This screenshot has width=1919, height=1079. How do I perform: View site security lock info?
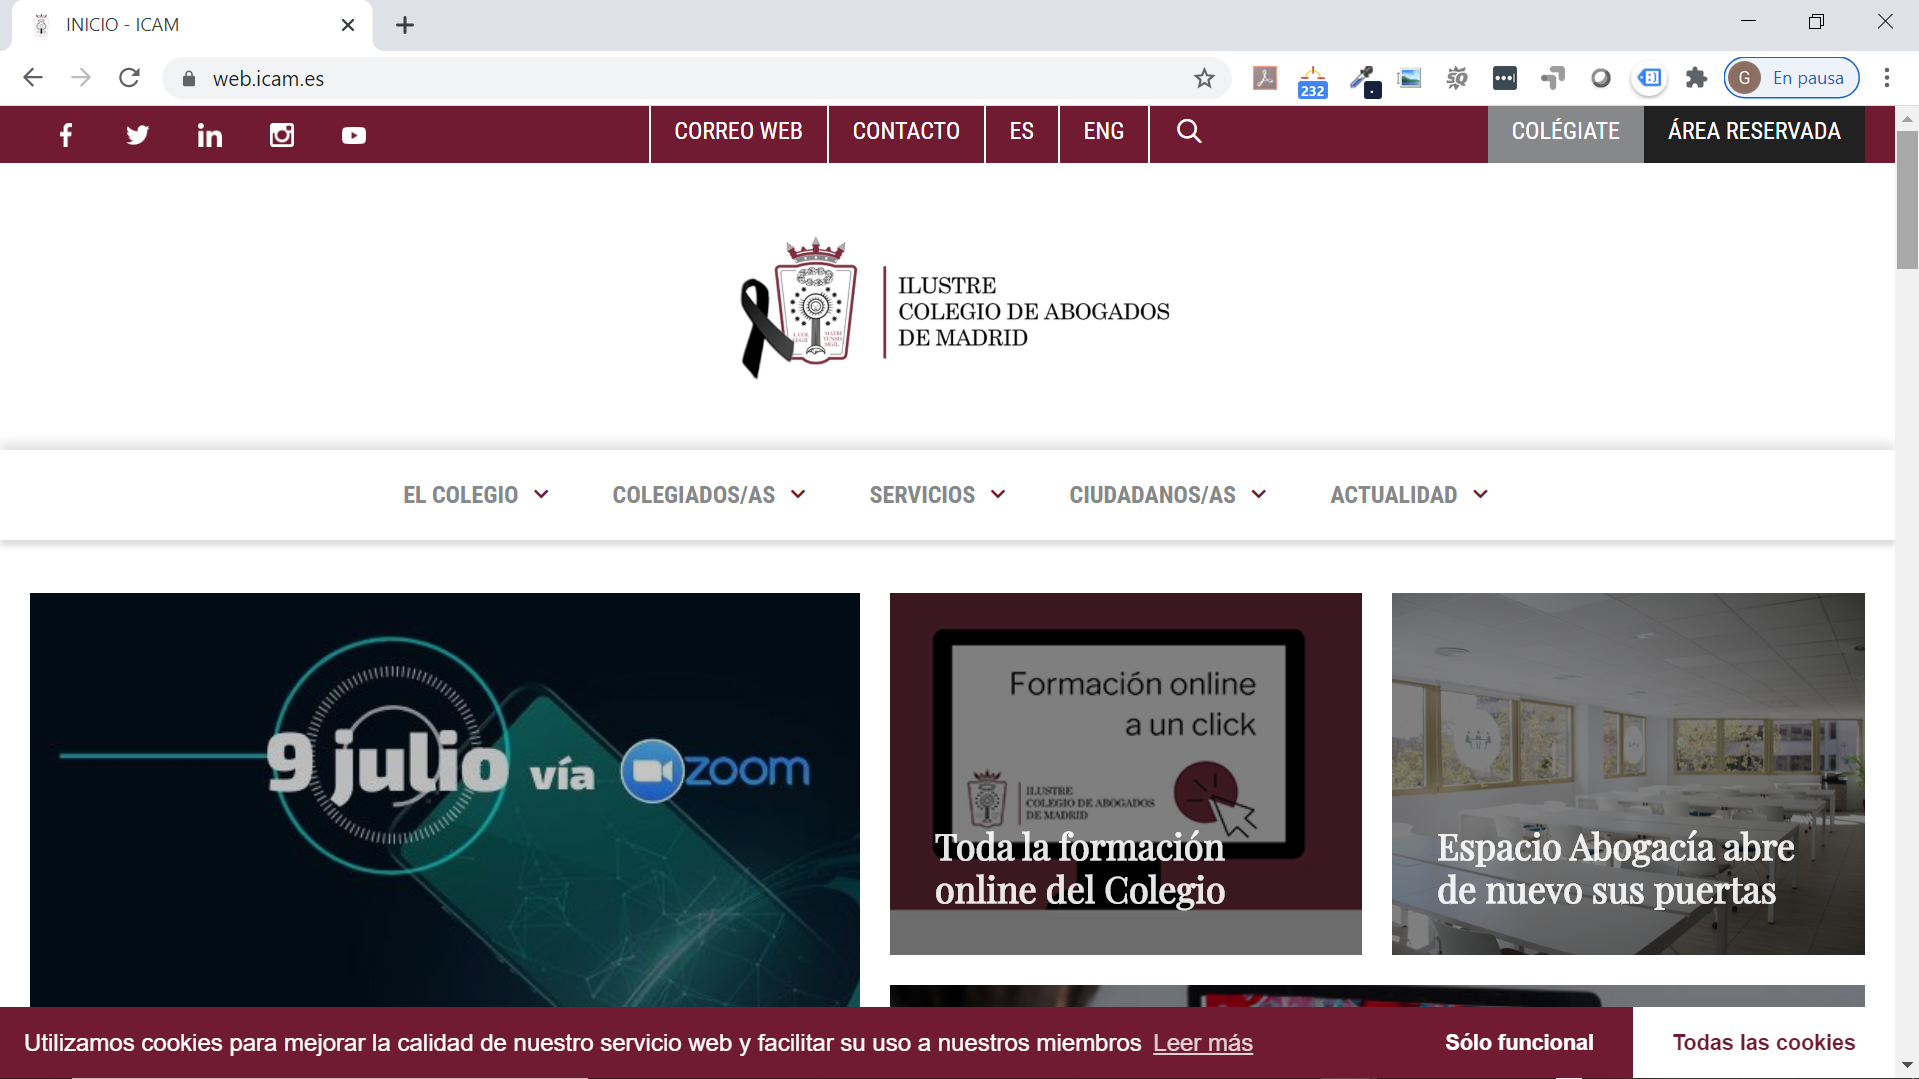189,78
